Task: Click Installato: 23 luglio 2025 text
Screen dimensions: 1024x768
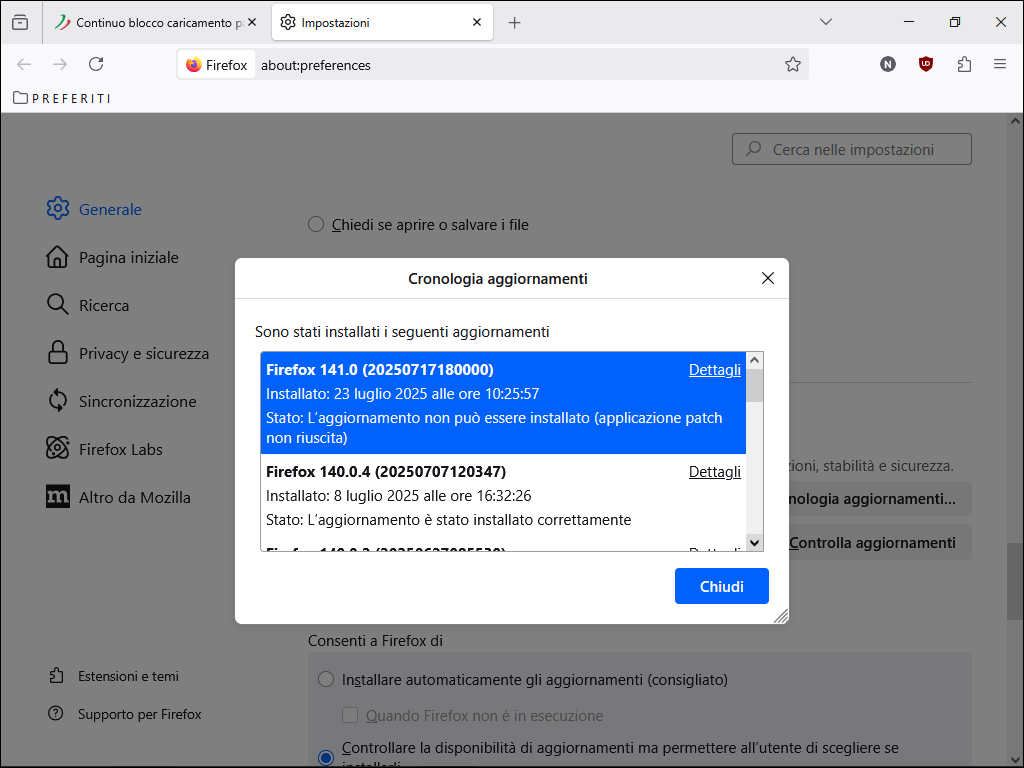Action: click(x=402, y=394)
